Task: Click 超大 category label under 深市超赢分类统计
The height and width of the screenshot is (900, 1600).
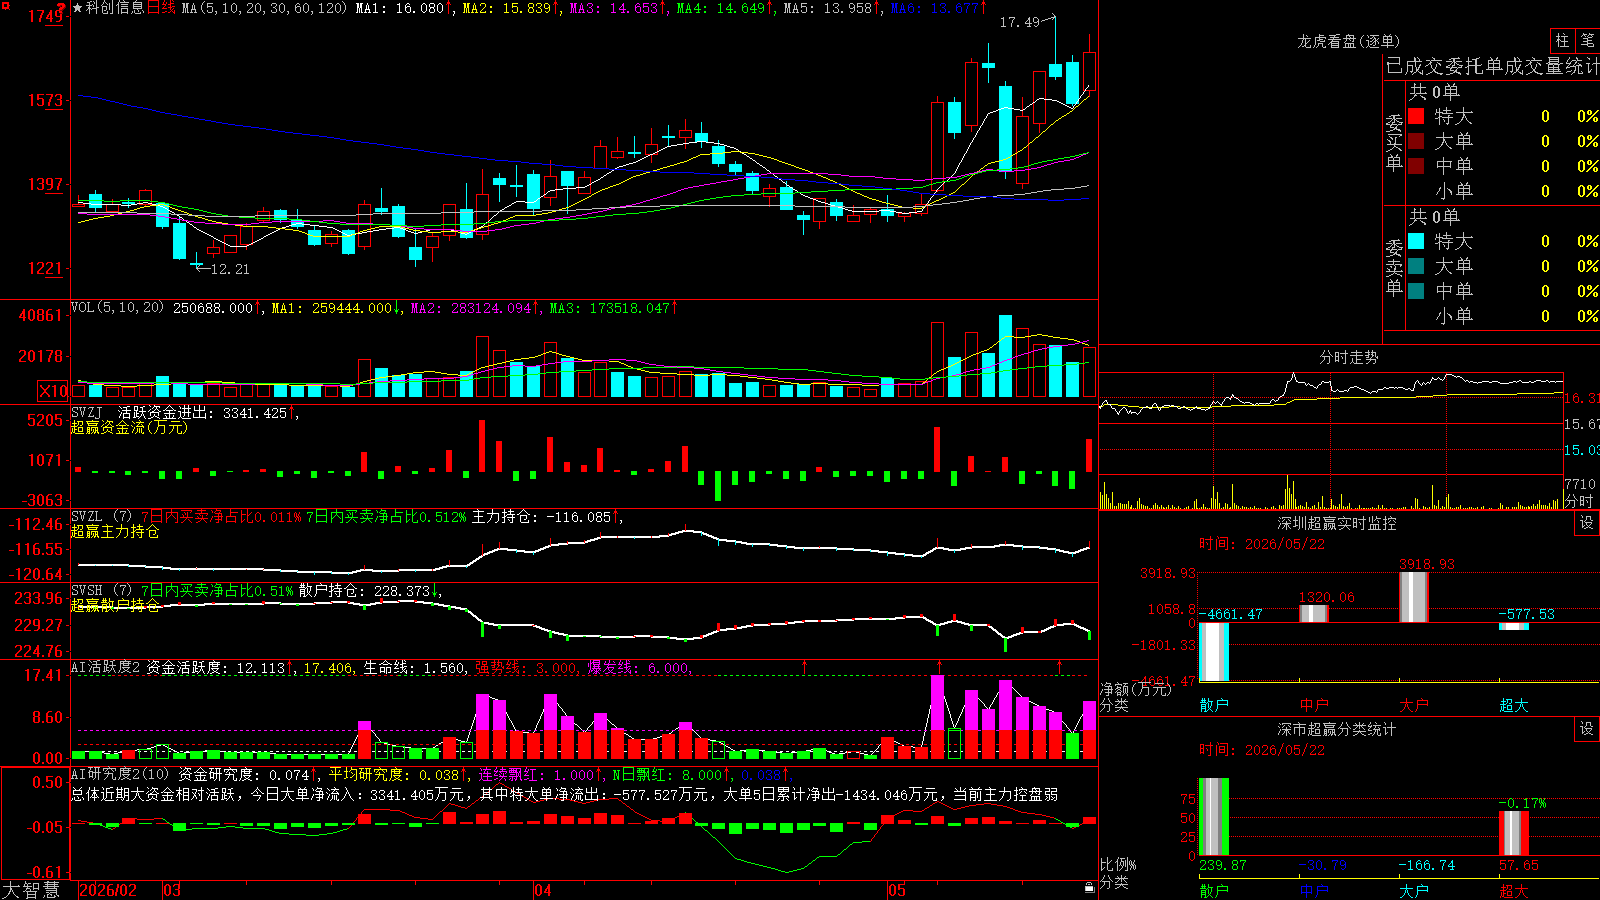Action: coord(1514,890)
